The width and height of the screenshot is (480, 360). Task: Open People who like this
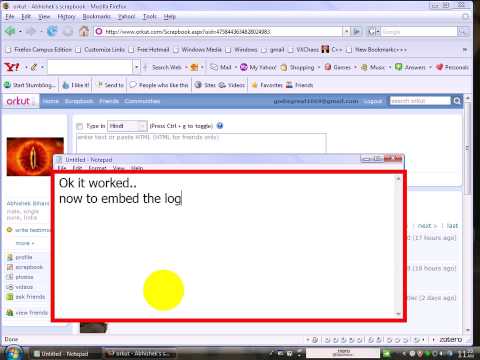pyautogui.click(x=159, y=85)
